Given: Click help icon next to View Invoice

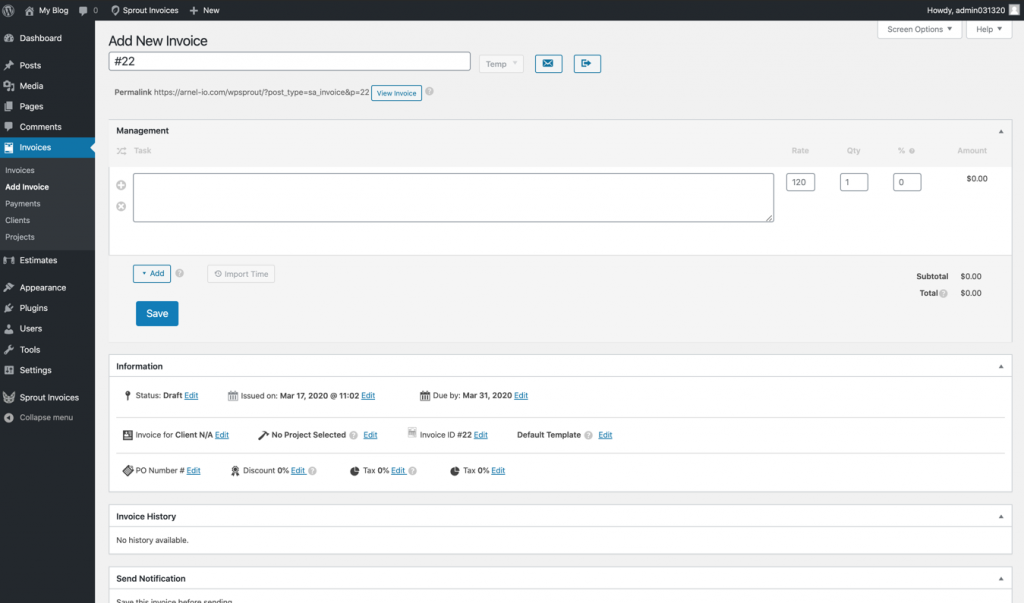Looking at the screenshot, I should (x=430, y=92).
